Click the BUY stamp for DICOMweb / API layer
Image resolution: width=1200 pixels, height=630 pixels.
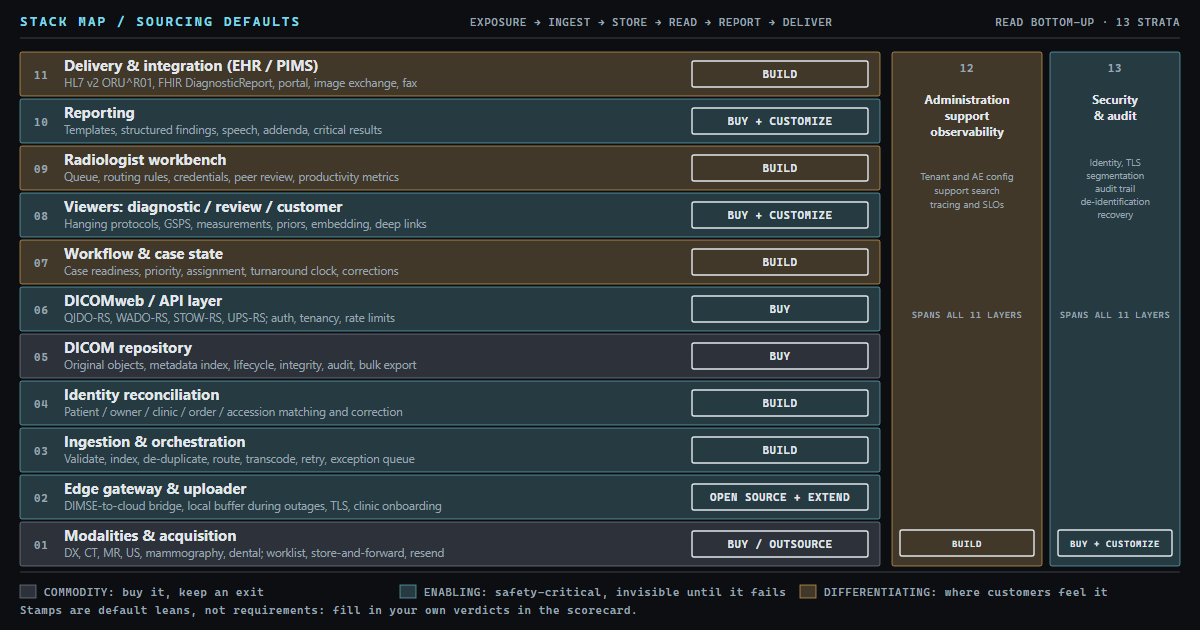(780, 309)
